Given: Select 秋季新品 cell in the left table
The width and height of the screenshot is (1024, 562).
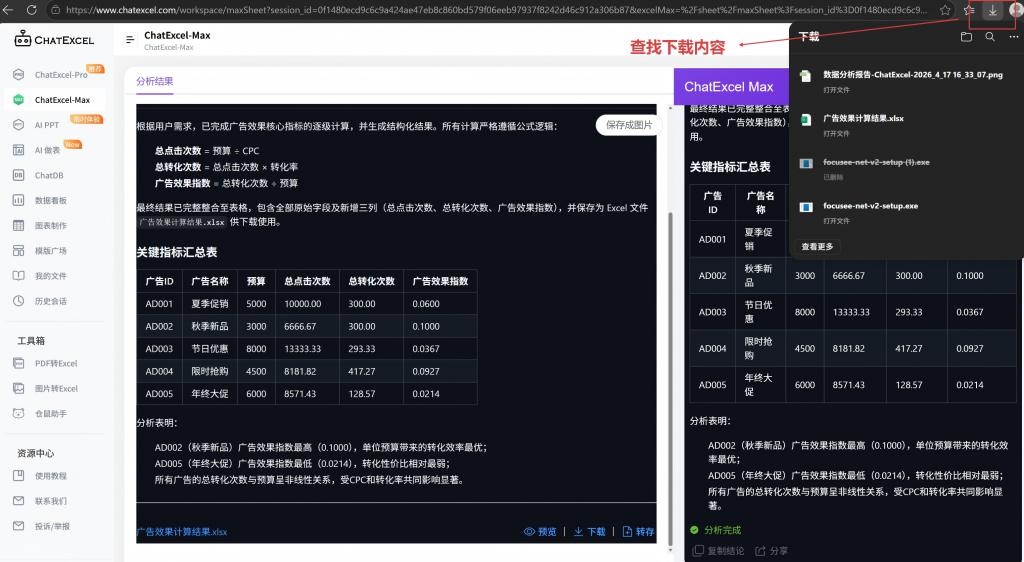Looking at the screenshot, I should [210, 326].
